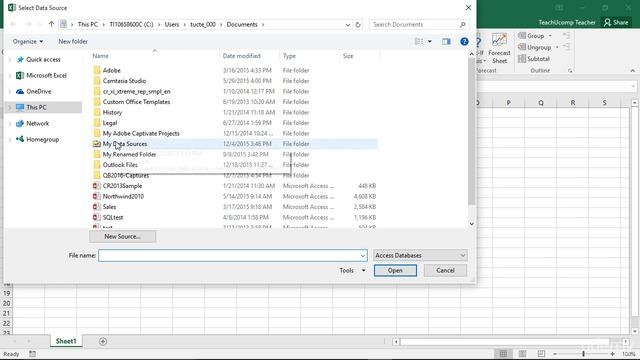Click the macro recording icon in Excel status bar

click(32, 354)
